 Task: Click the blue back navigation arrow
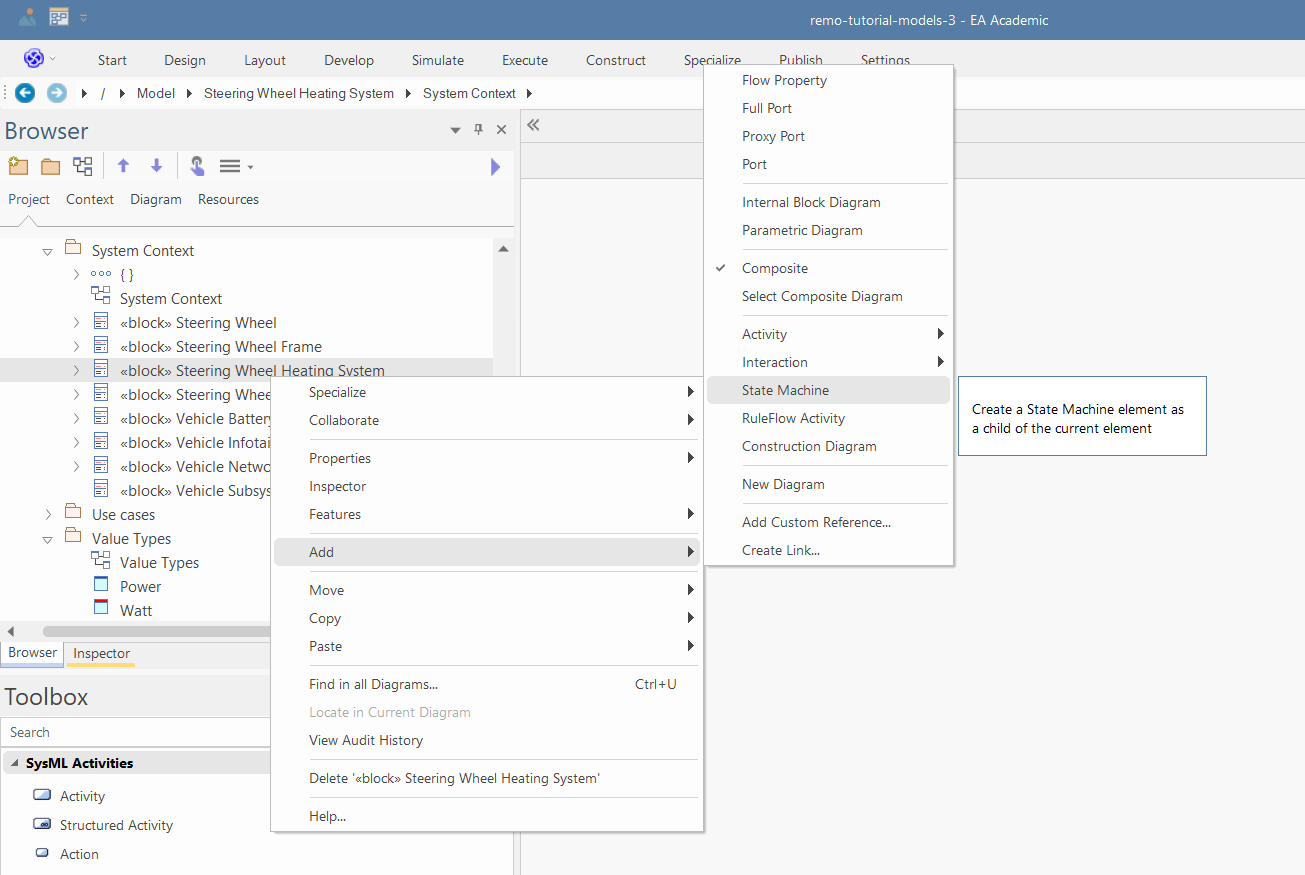tap(25, 93)
